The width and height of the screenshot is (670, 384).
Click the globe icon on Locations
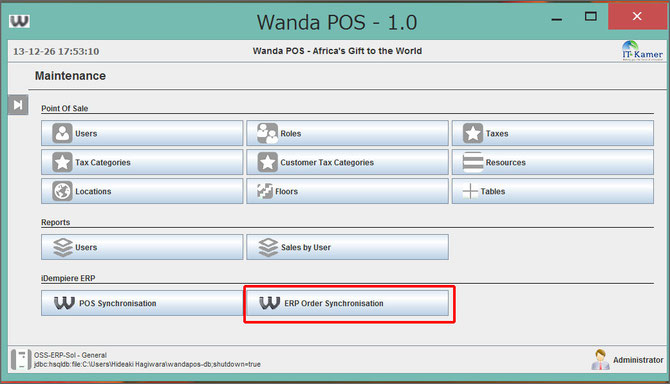62,191
